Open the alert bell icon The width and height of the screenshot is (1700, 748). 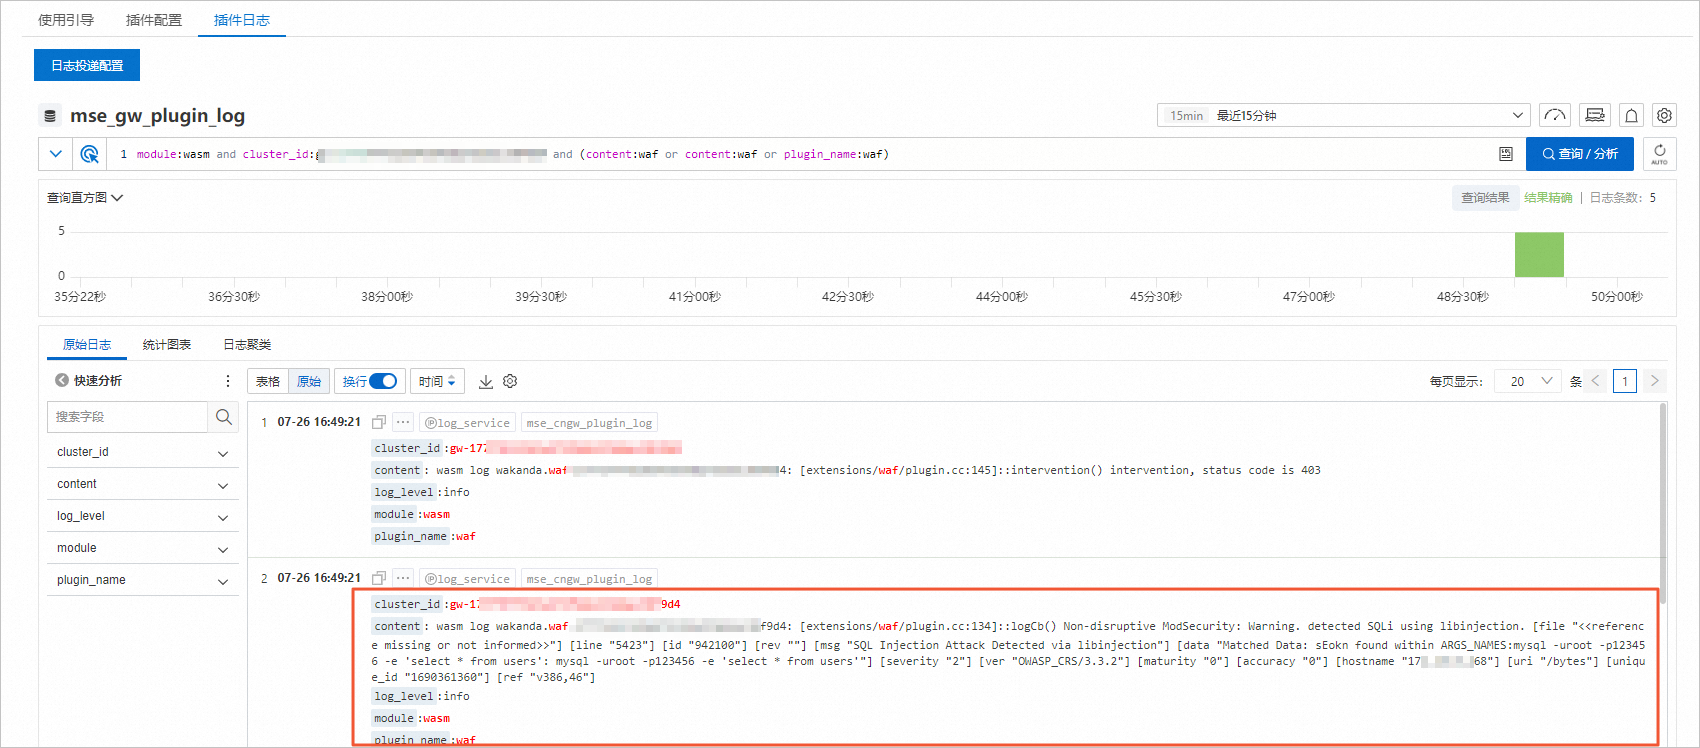tap(1631, 115)
